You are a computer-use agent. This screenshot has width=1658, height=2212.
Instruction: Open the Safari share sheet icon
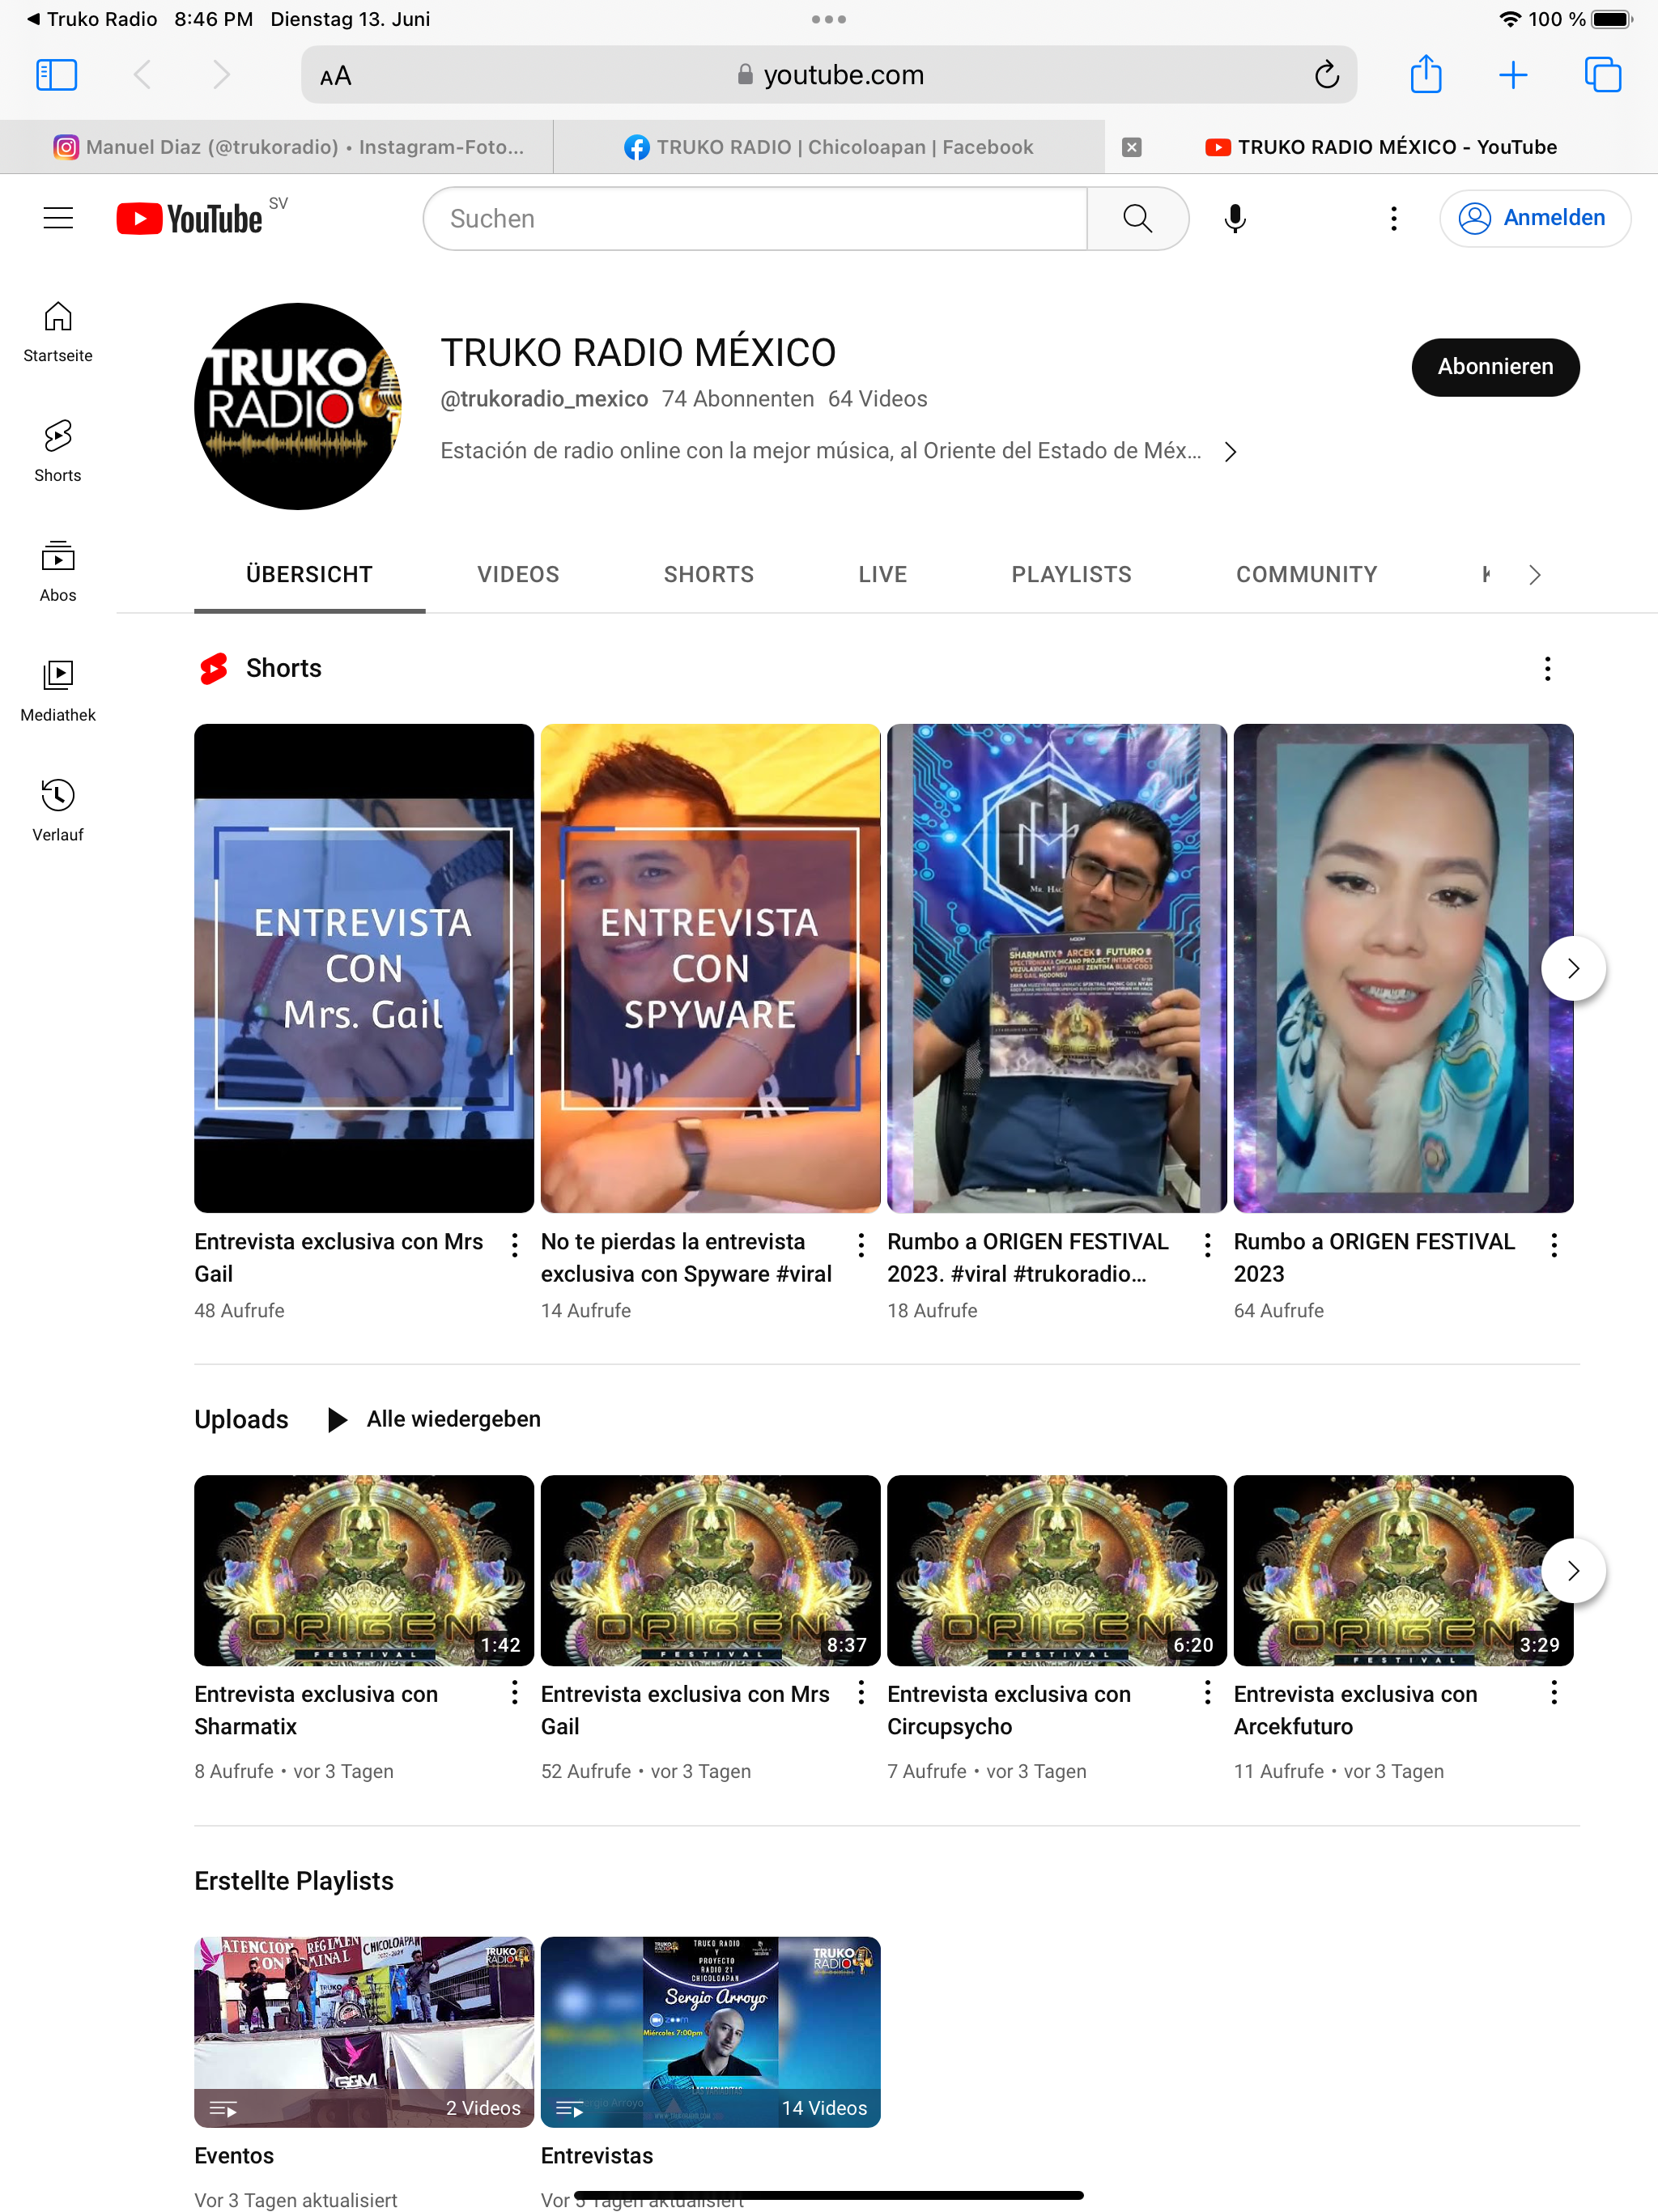point(1425,74)
